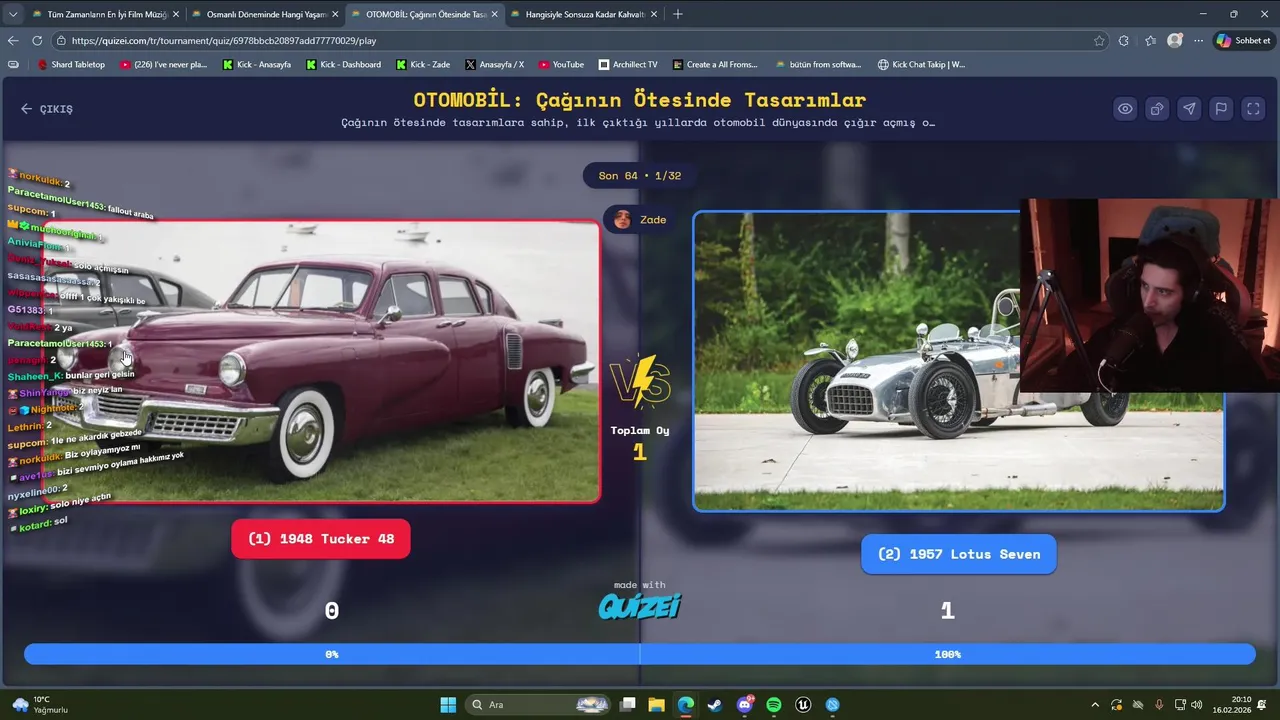Viewport: 1280px width, 720px height.
Task: Go back in browser history
Action: coord(13,41)
